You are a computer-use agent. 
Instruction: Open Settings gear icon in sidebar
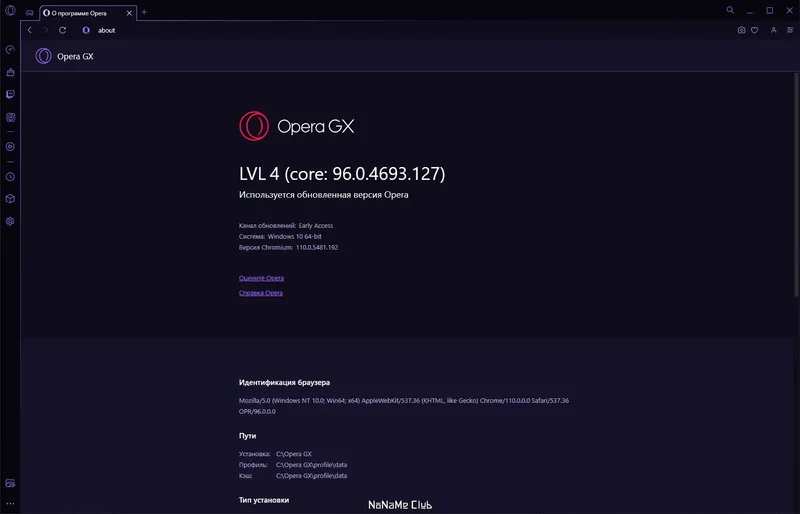click(x=10, y=221)
